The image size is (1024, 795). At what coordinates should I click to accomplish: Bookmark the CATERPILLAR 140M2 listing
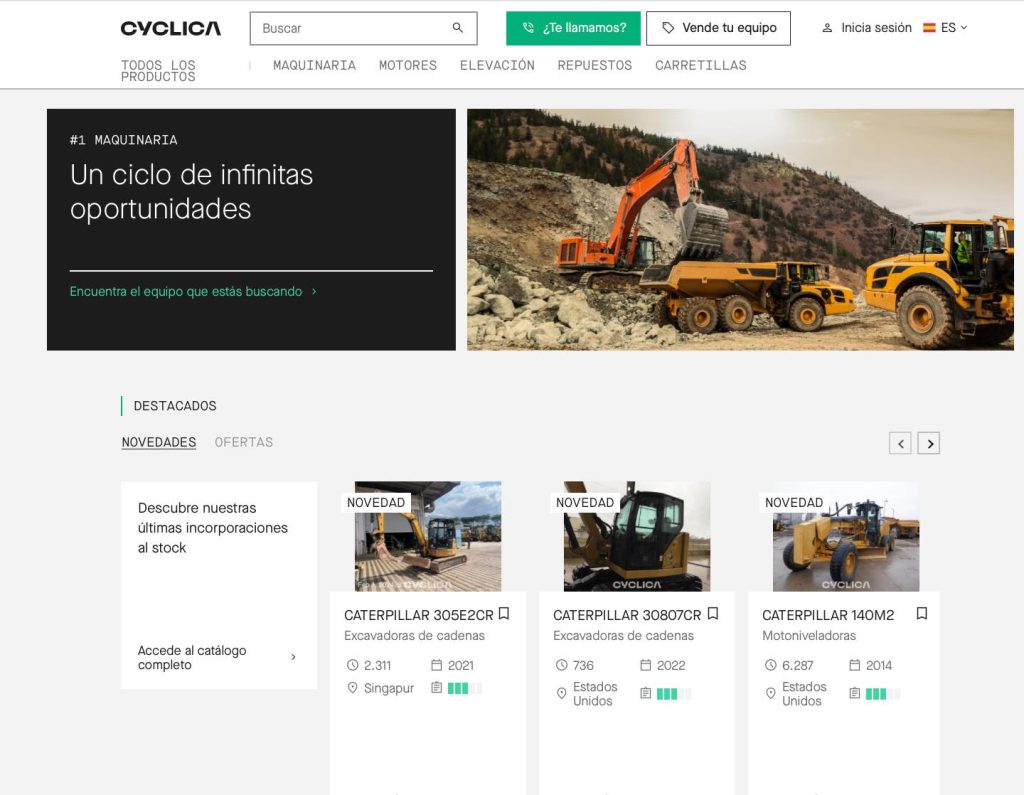(x=921, y=613)
